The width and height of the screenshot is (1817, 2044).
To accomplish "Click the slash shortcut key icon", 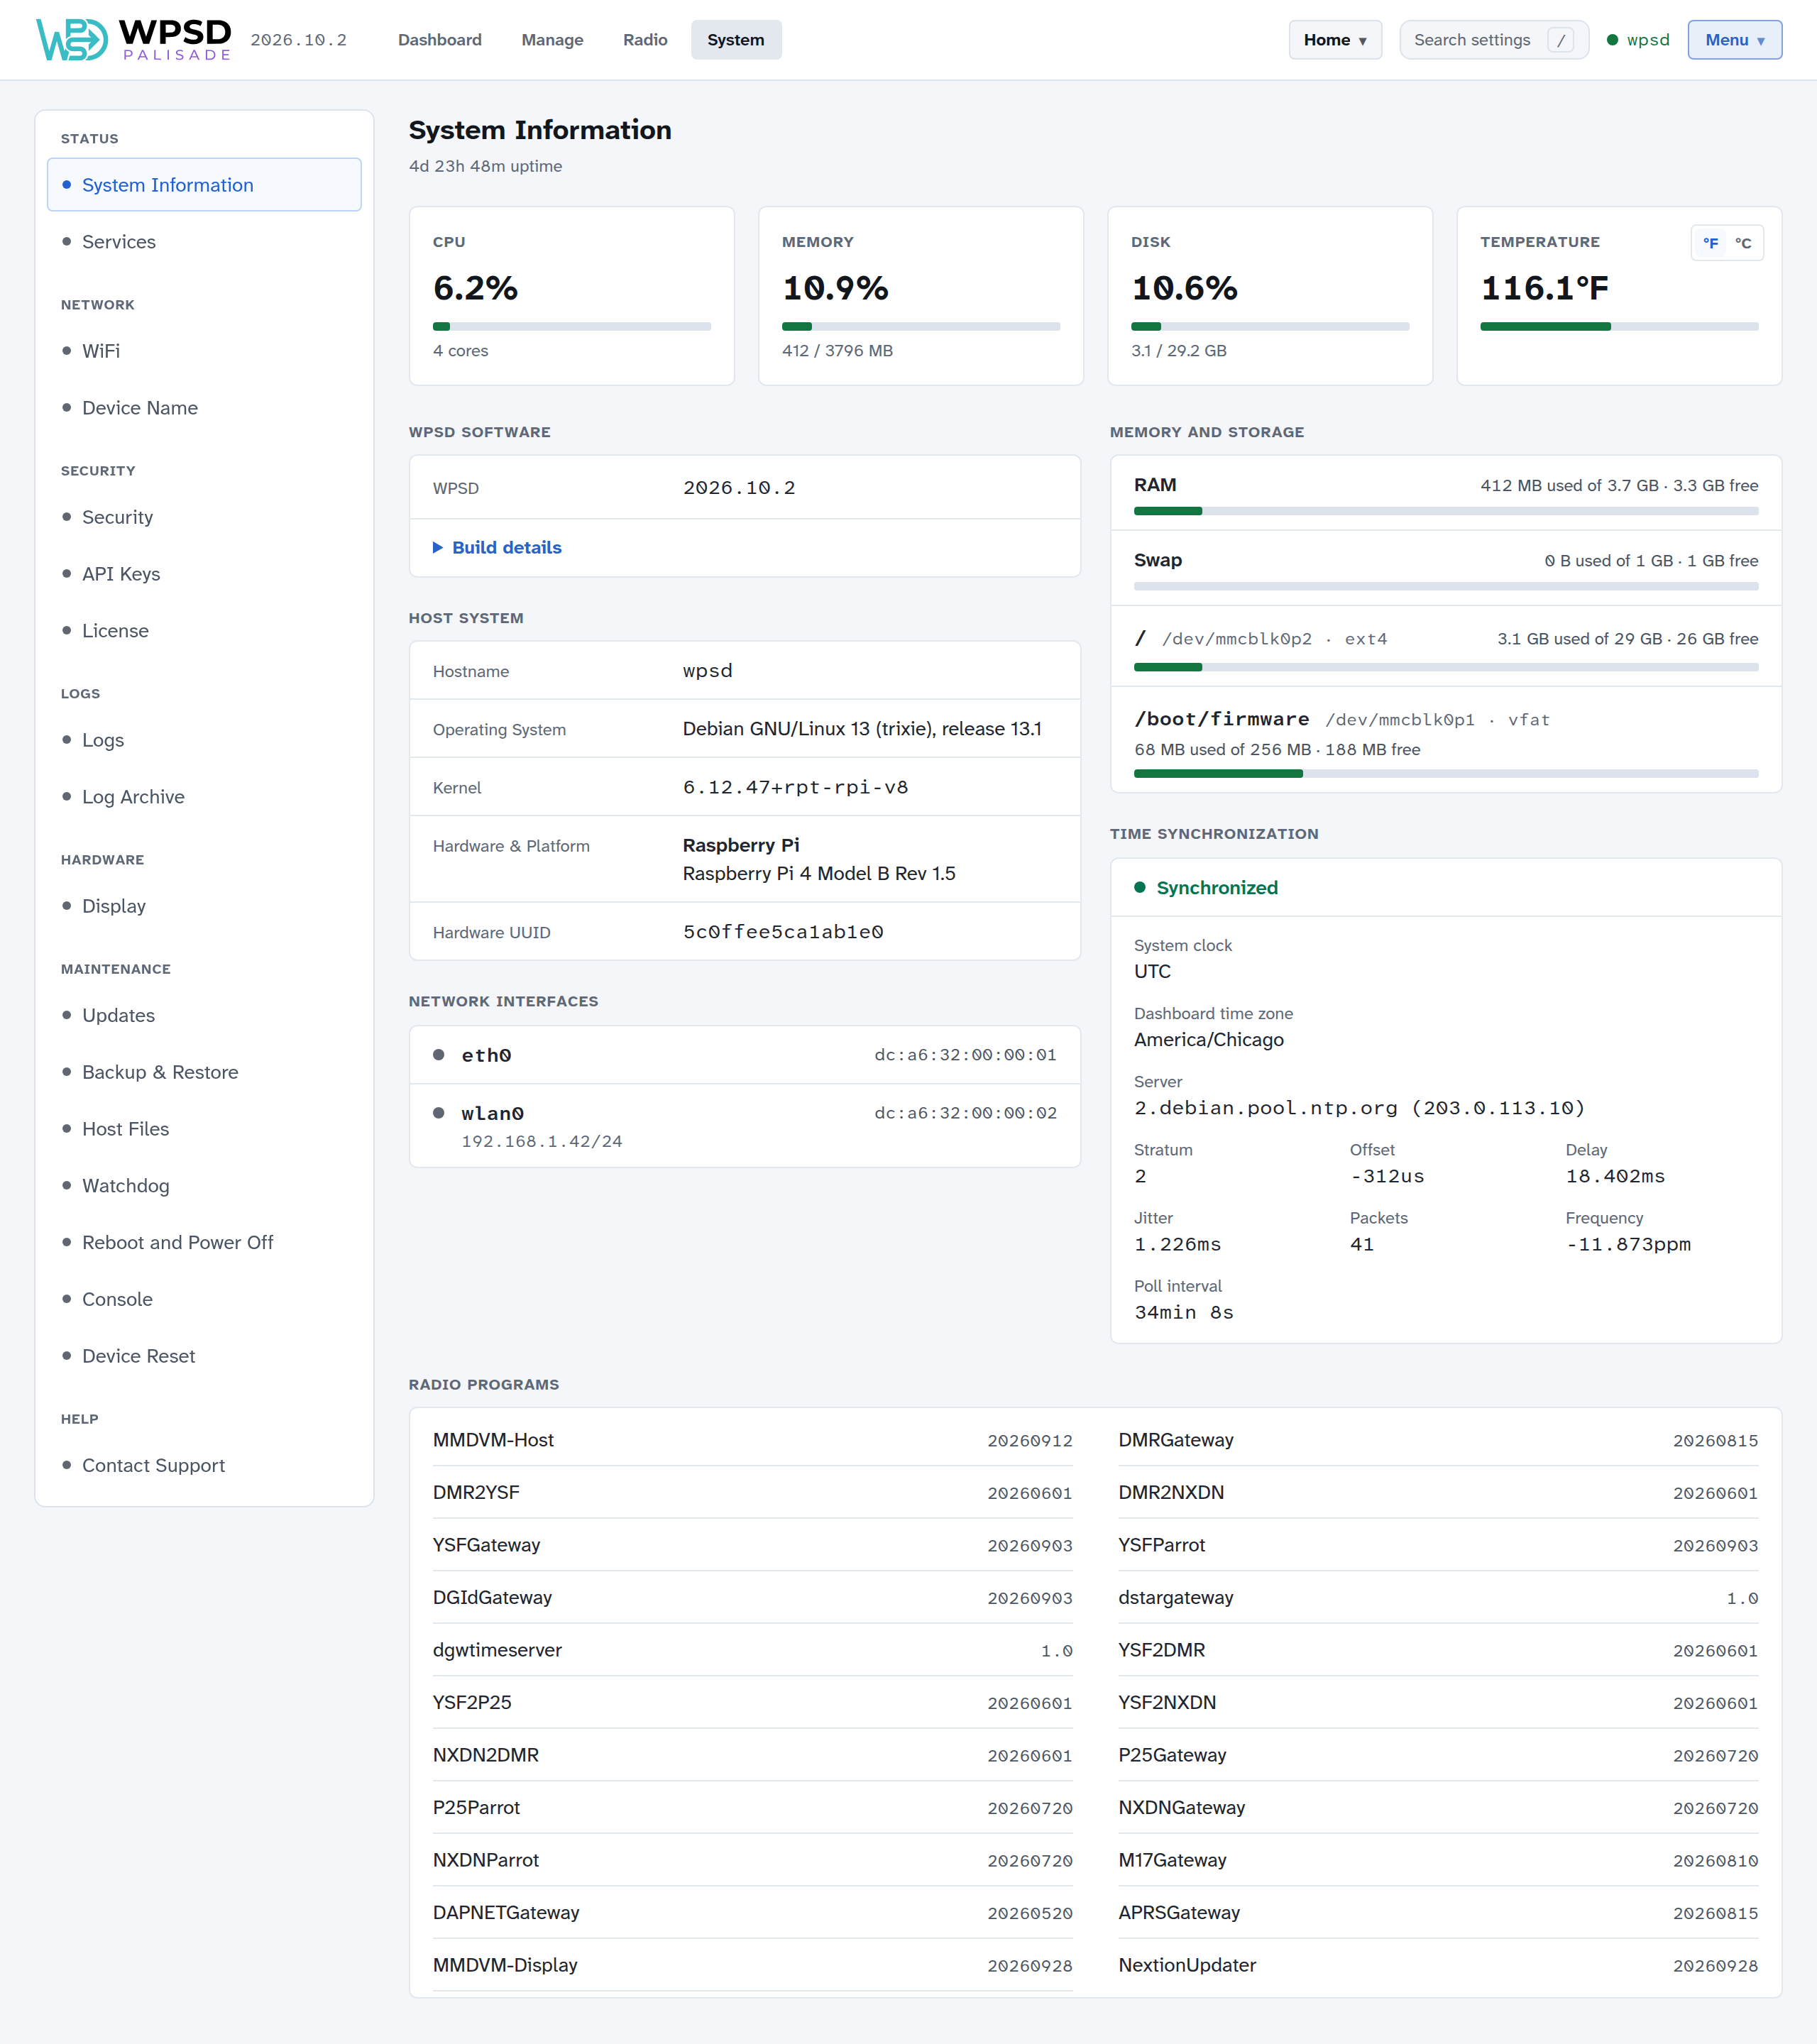I will pos(1560,40).
